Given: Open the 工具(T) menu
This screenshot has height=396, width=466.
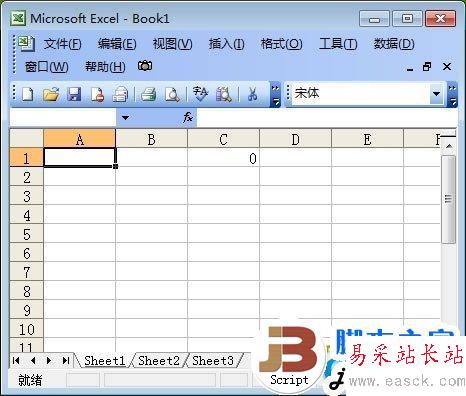Looking at the screenshot, I should 338,44.
